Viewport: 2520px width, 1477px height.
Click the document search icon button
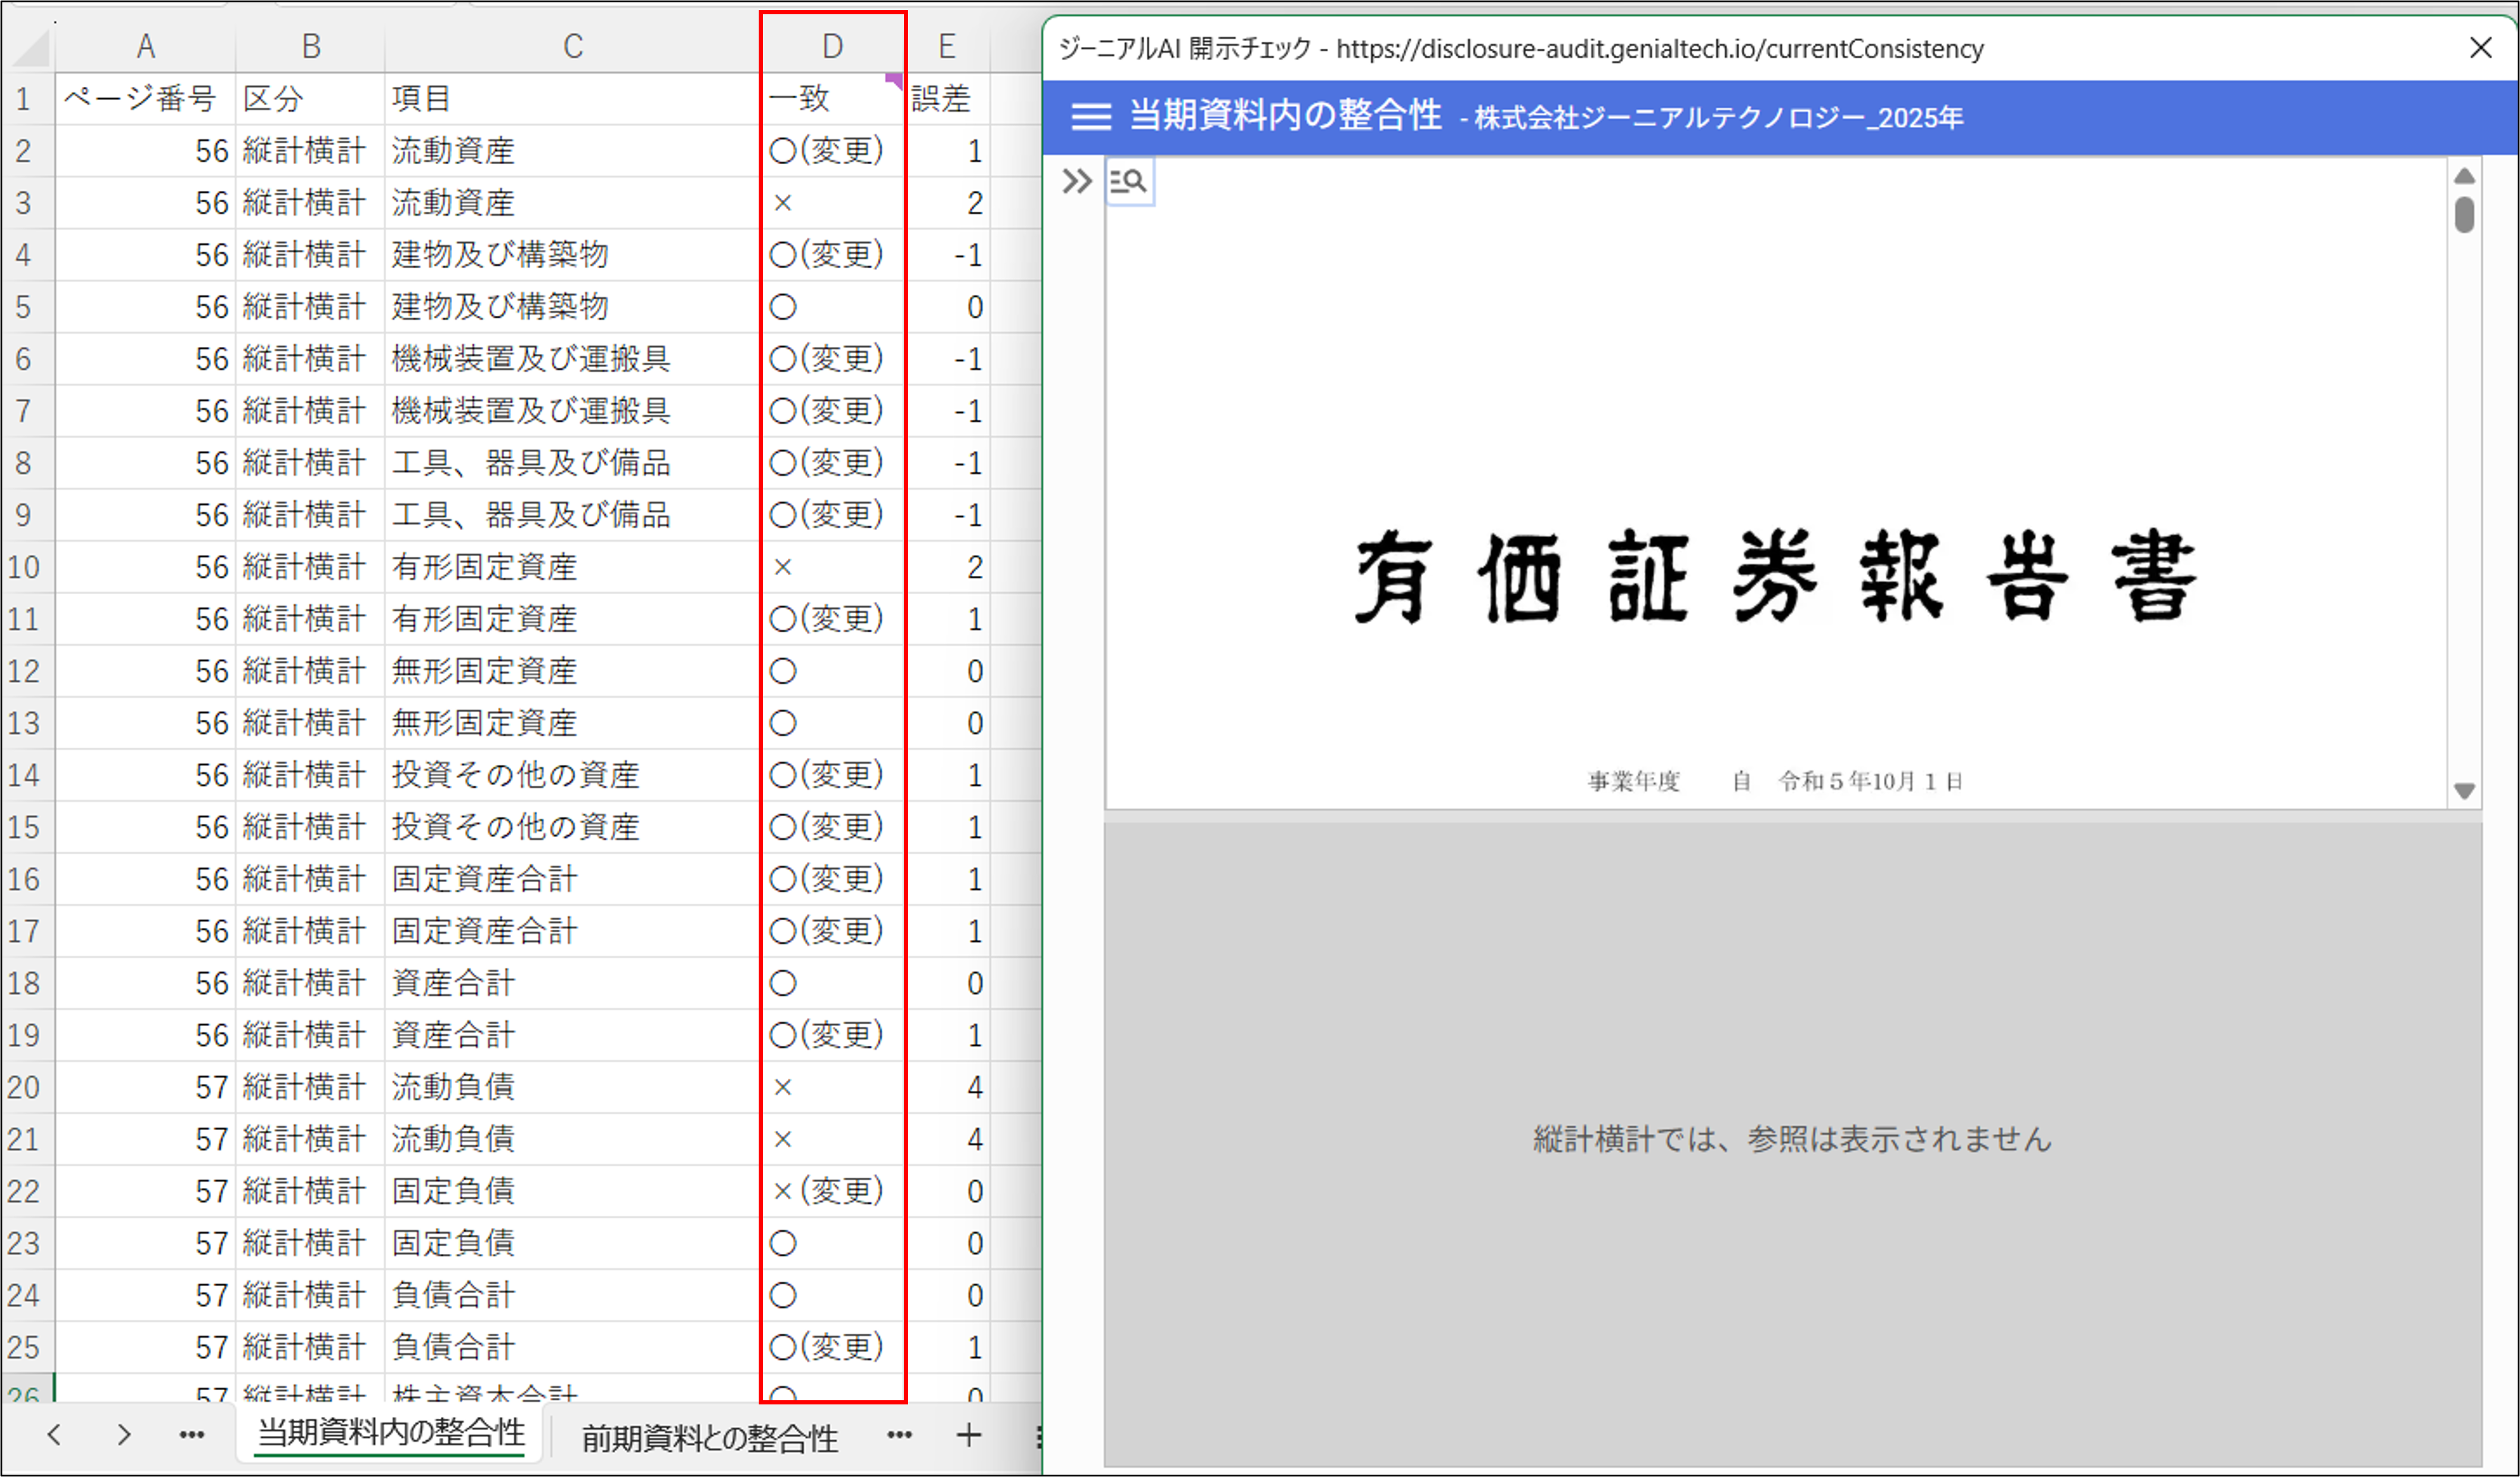click(1129, 181)
